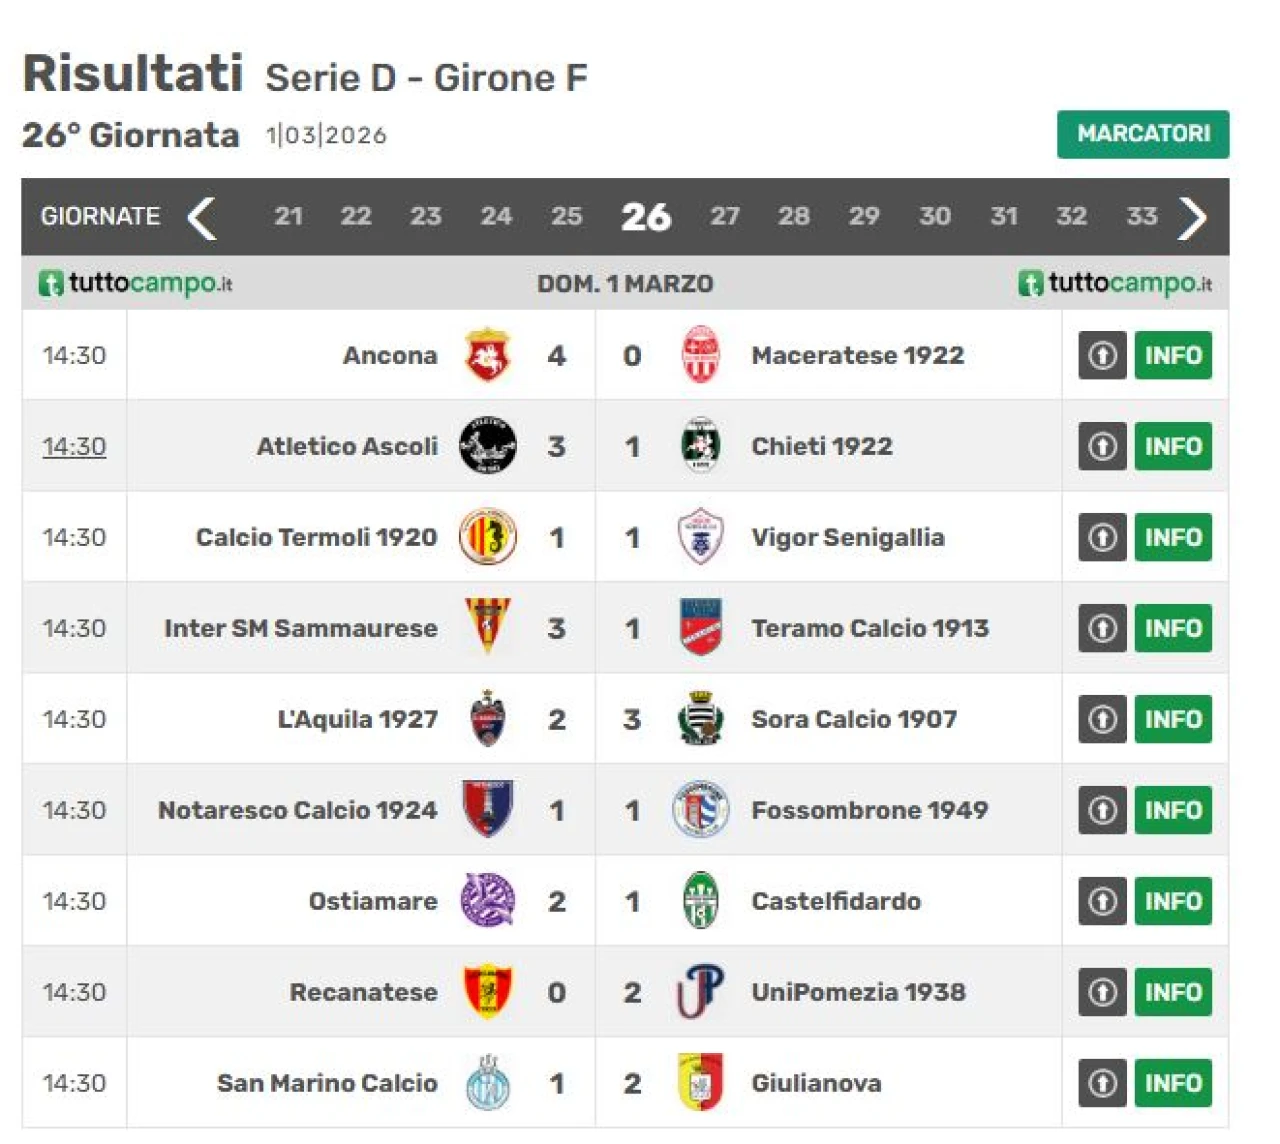
Task: Open the Marcatori button
Action: pyautogui.click(x=1143, y=134)
